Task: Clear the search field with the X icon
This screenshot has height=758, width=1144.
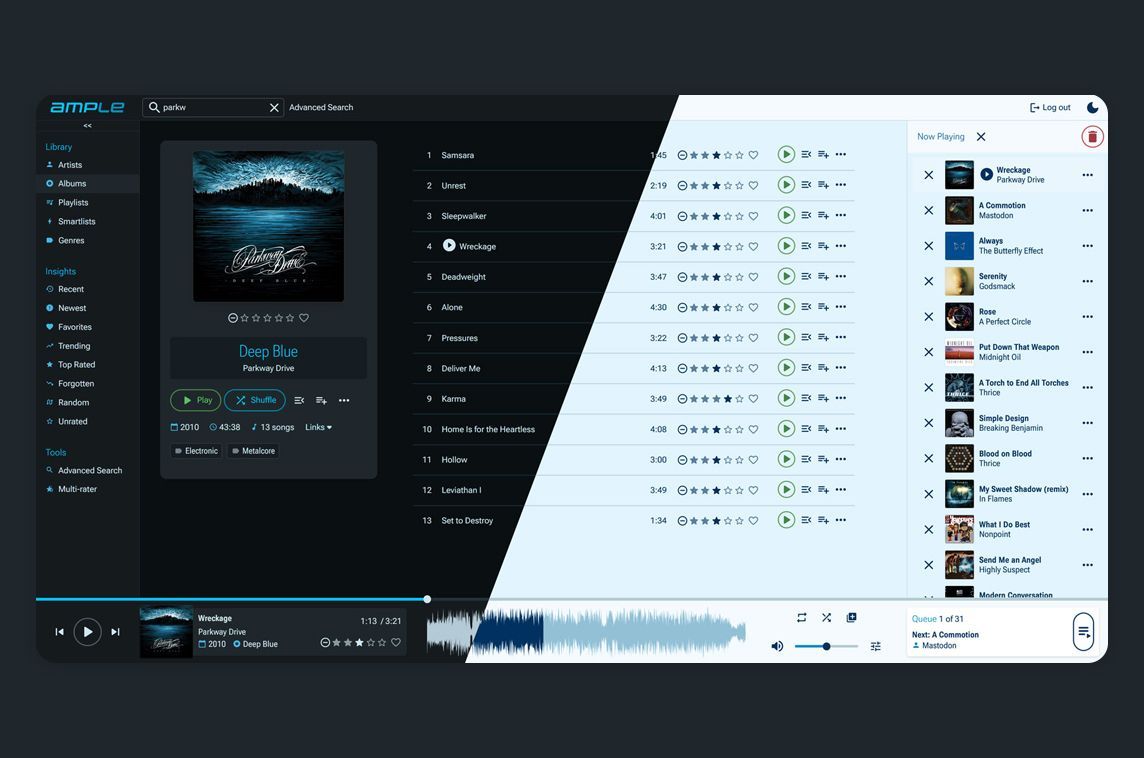Action: (274, 107)
